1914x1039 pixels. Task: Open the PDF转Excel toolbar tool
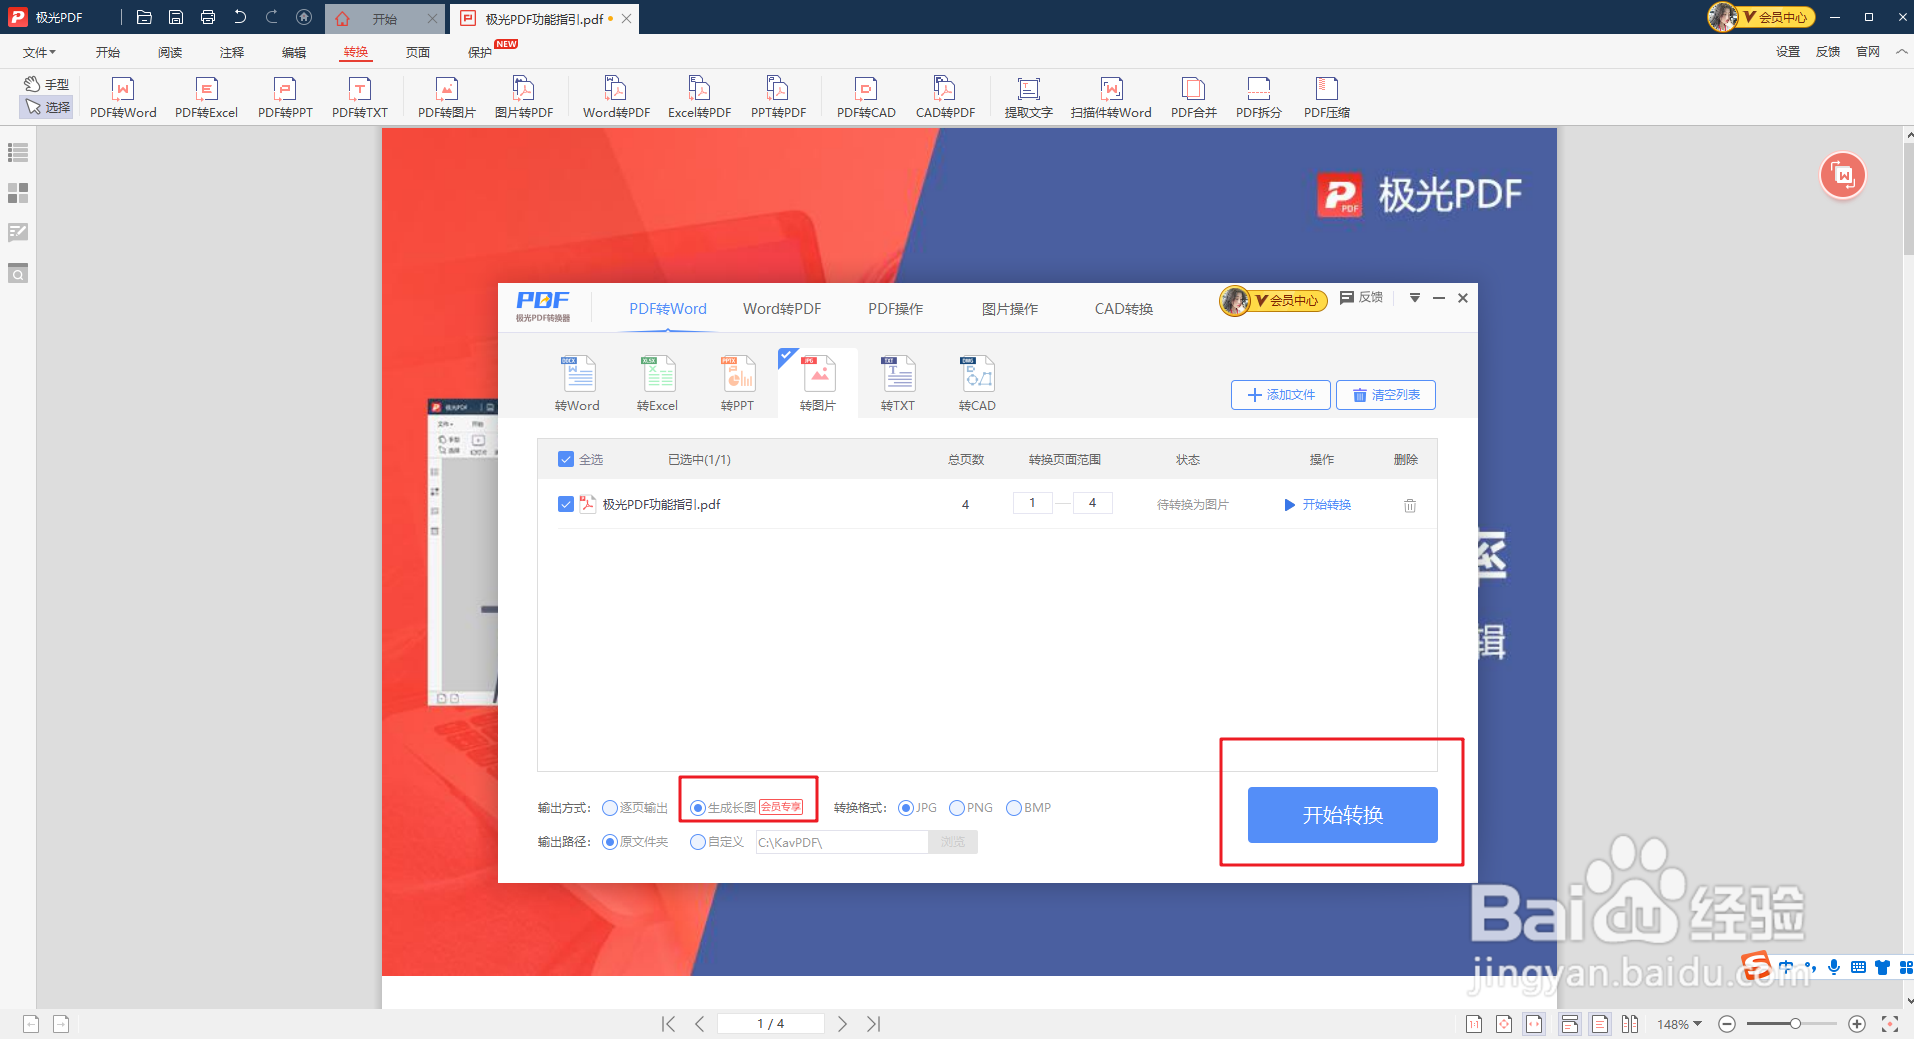point(206,98)
